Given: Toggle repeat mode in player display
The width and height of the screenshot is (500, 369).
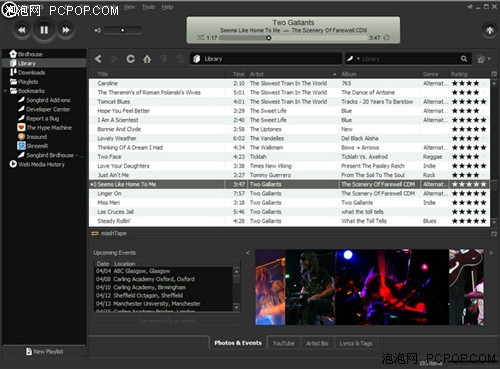Looking at the screenshot, I should tap(387, 38).
